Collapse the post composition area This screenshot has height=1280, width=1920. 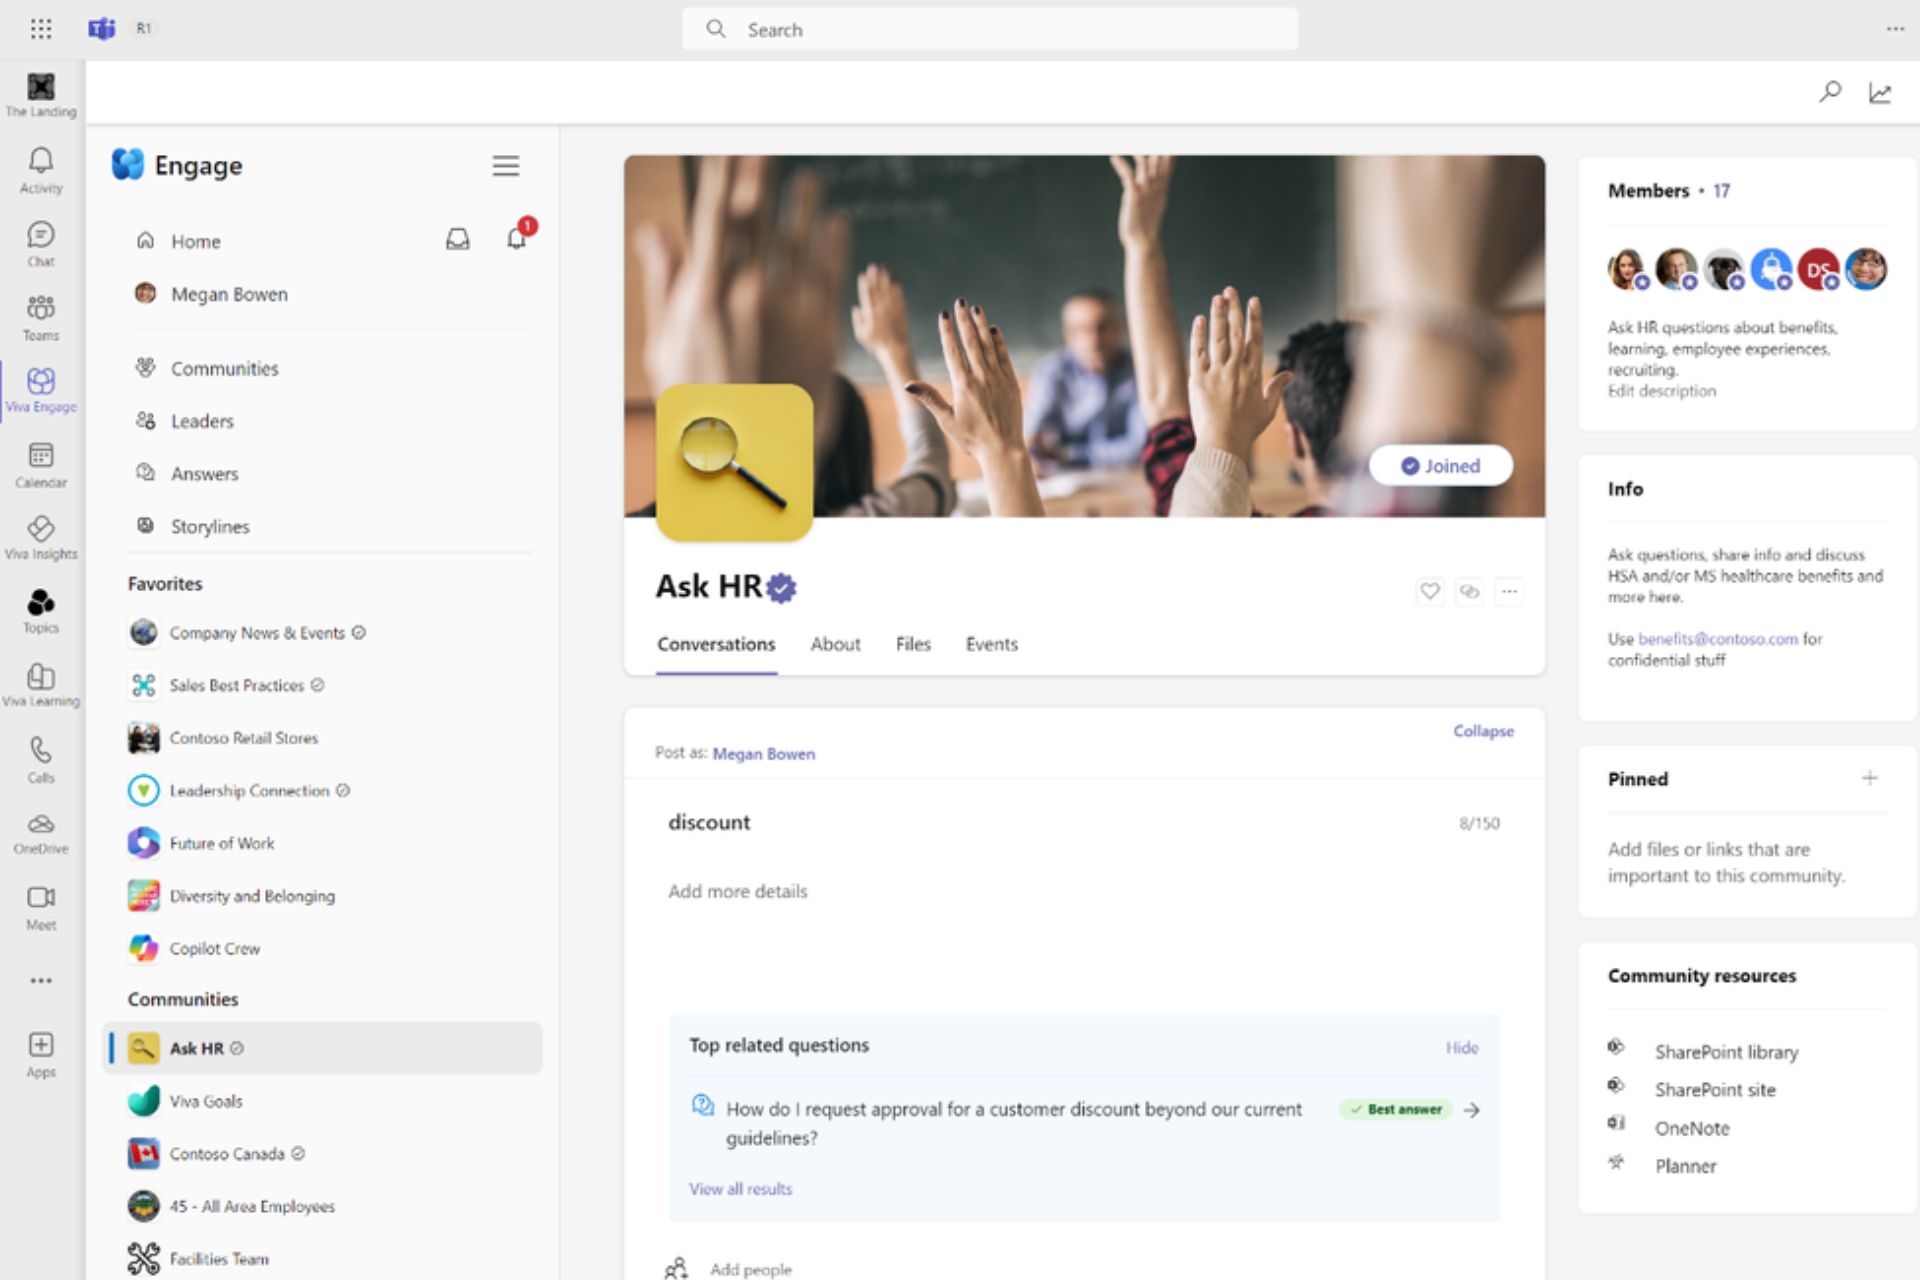tap(1484, 729)
